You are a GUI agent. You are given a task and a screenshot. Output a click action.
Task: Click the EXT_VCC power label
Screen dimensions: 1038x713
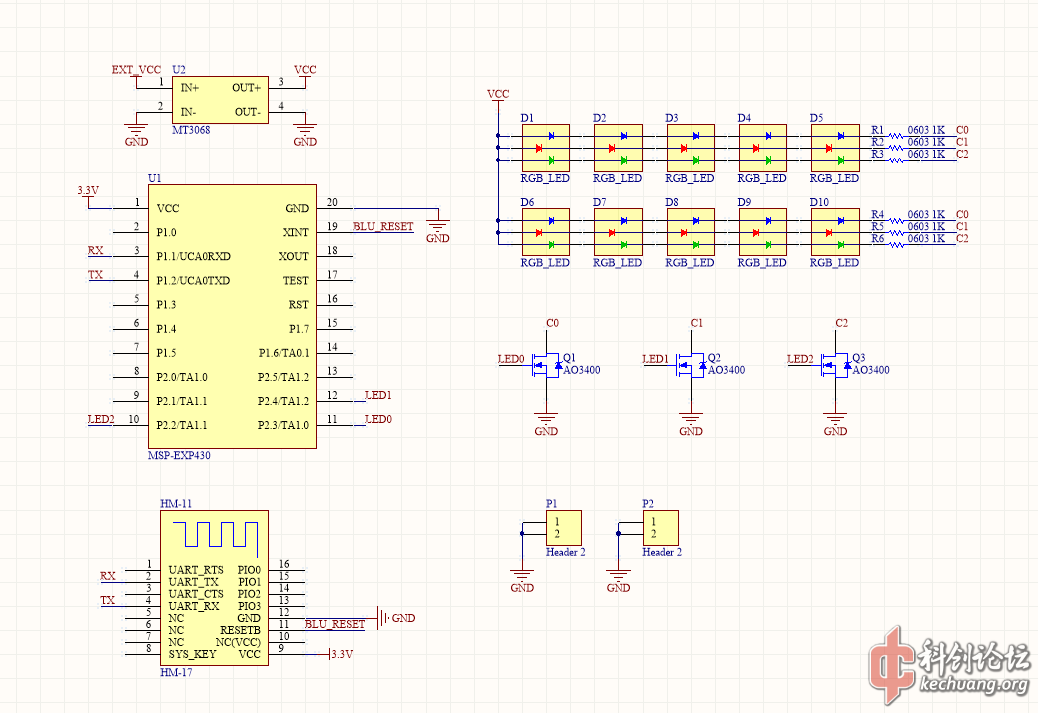click(x=136, y=70)
